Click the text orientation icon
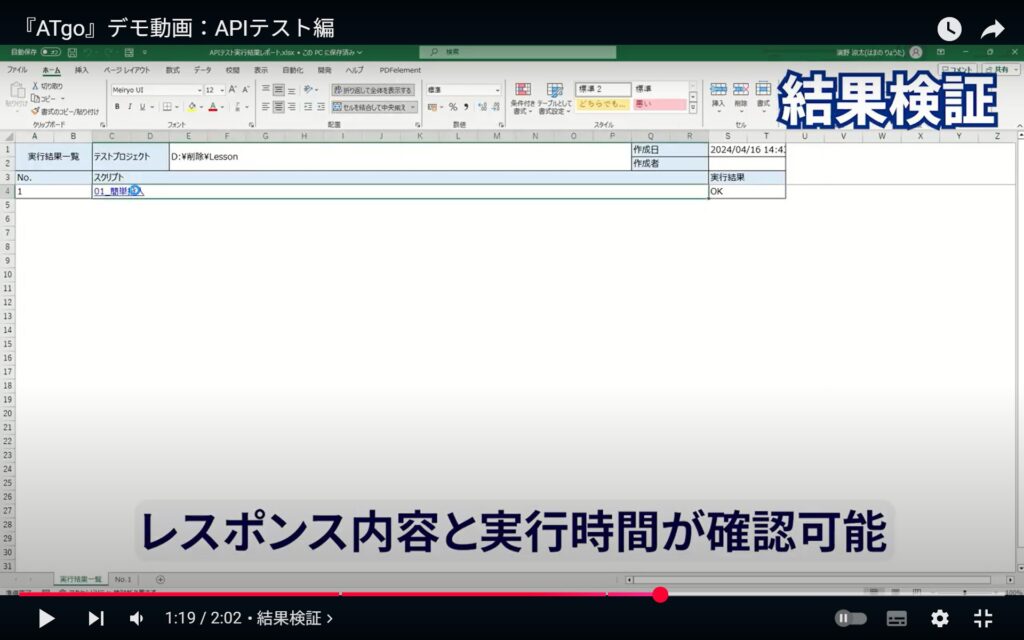This screenshot has height=640, width=1024. click(x=308, y=89)
